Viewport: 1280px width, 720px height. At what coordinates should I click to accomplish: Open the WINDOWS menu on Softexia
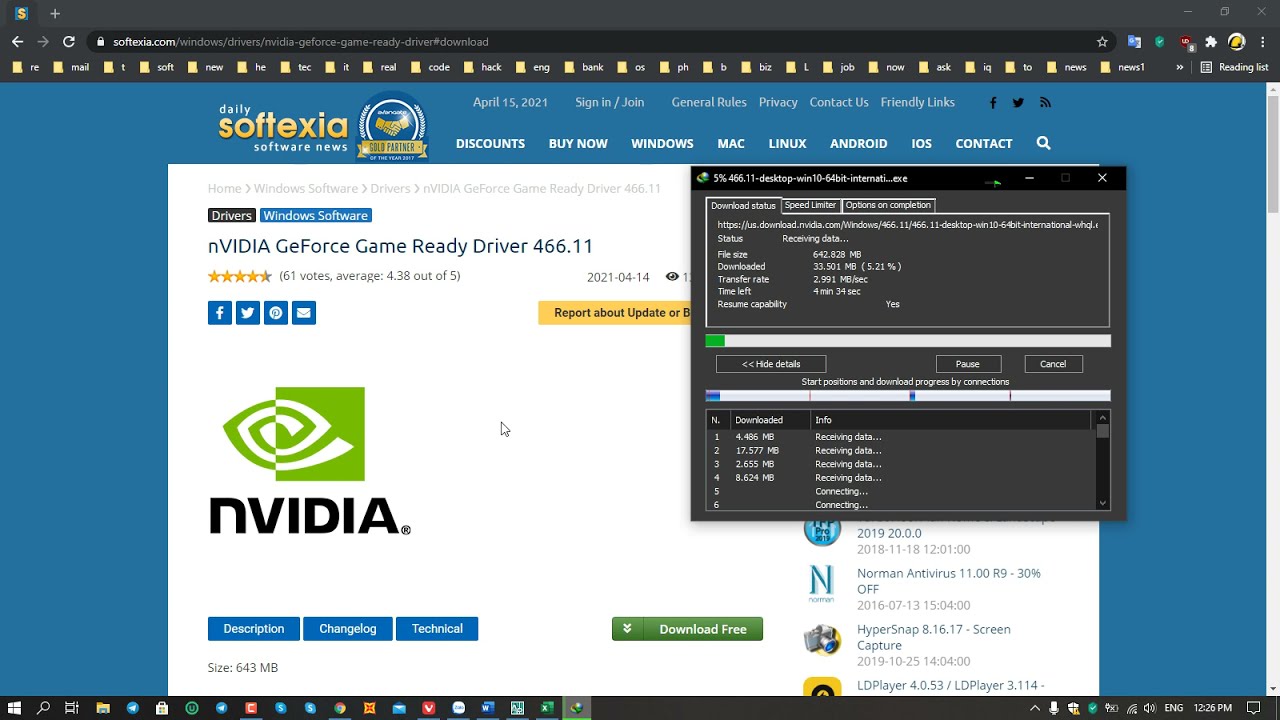(662, 143)
